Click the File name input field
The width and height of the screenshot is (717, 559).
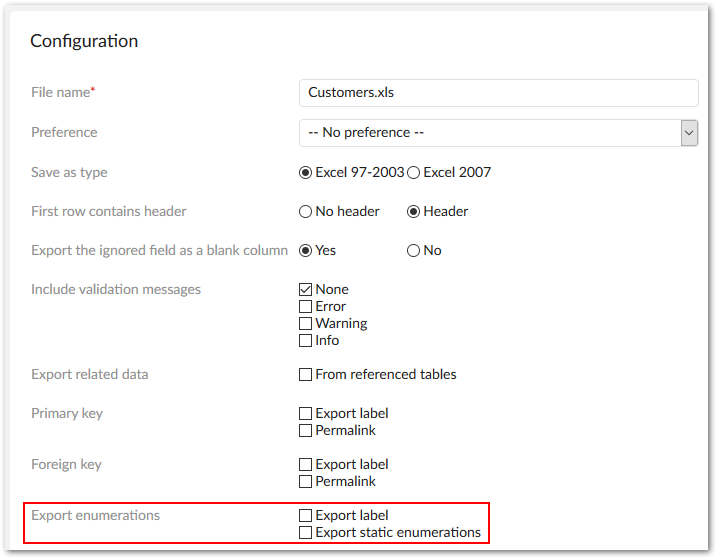pyautogui.click(x=498, y=92)
